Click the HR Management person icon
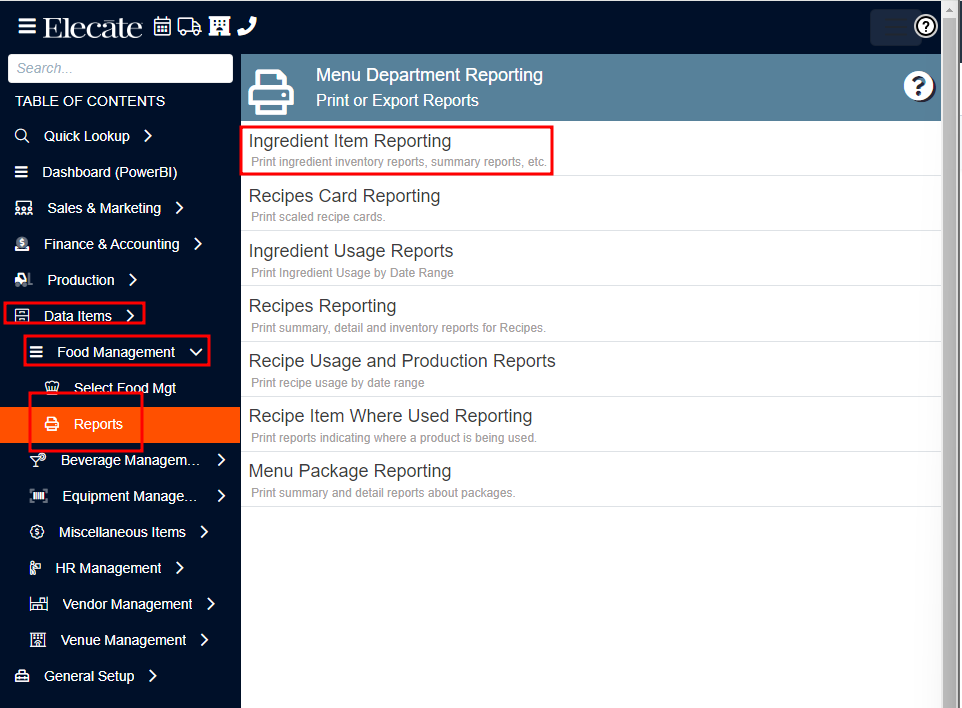The image size is (962, 708). tap(36, 568)
